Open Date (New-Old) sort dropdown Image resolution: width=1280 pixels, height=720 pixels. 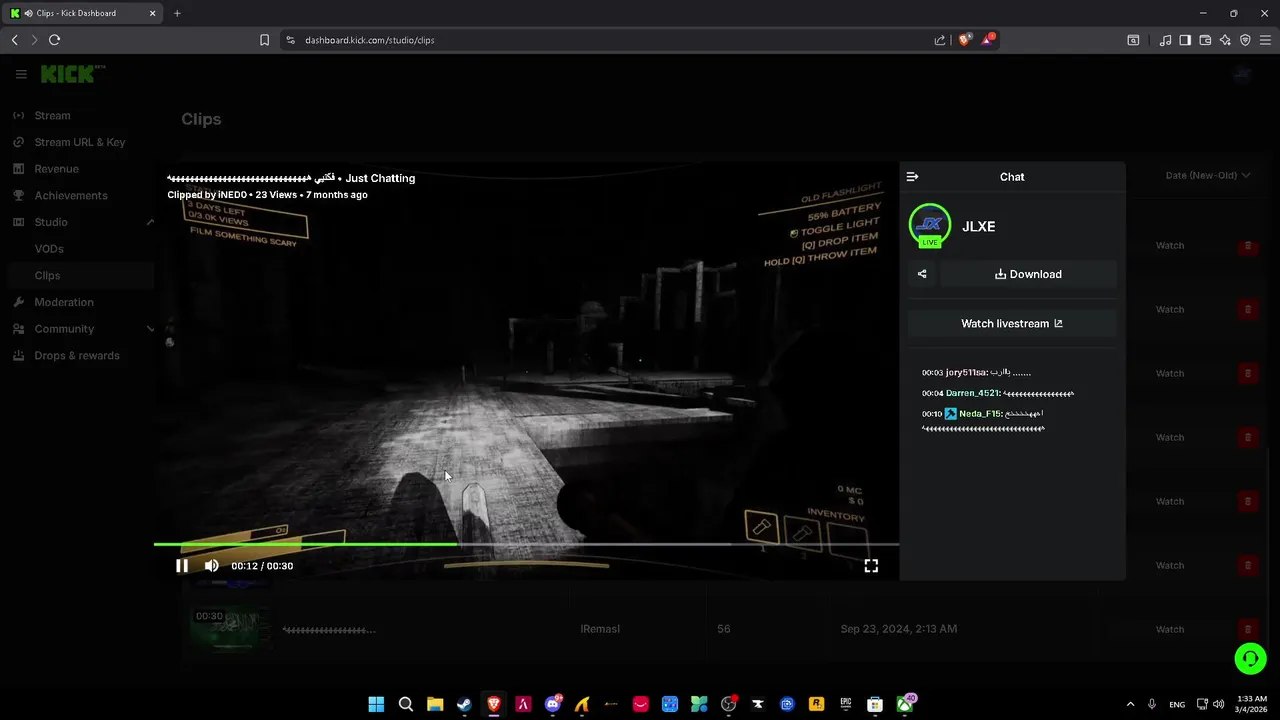pos(1208,176)
